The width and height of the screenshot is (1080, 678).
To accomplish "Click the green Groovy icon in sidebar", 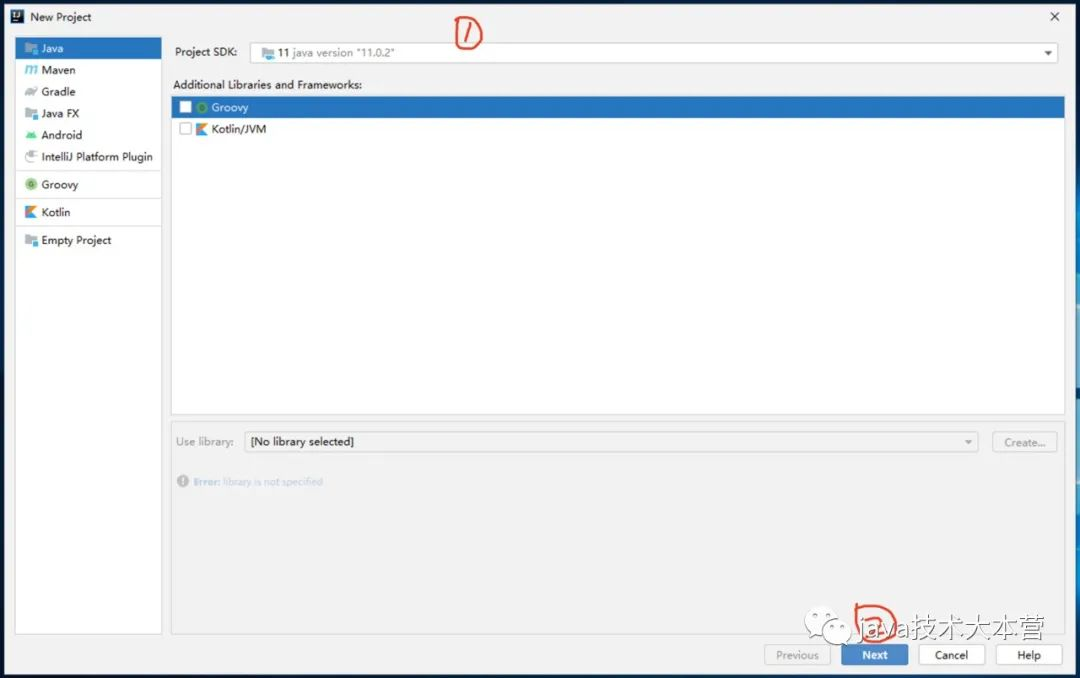I will point(31,184).
